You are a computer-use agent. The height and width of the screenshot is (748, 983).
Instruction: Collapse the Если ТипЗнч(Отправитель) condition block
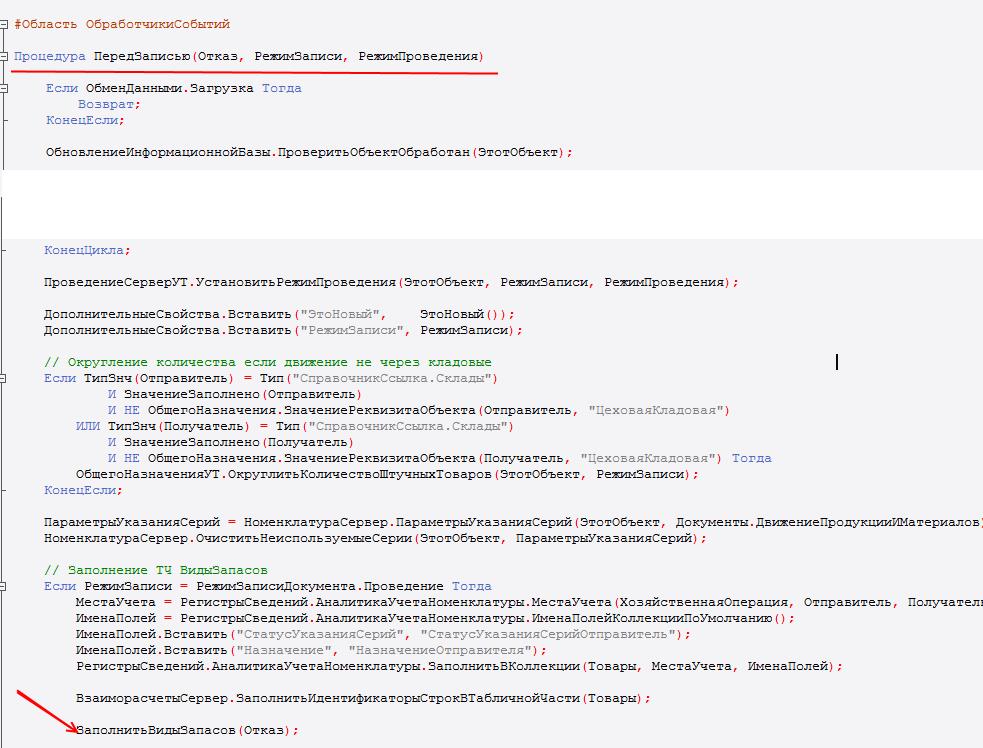tap(5, 379)
